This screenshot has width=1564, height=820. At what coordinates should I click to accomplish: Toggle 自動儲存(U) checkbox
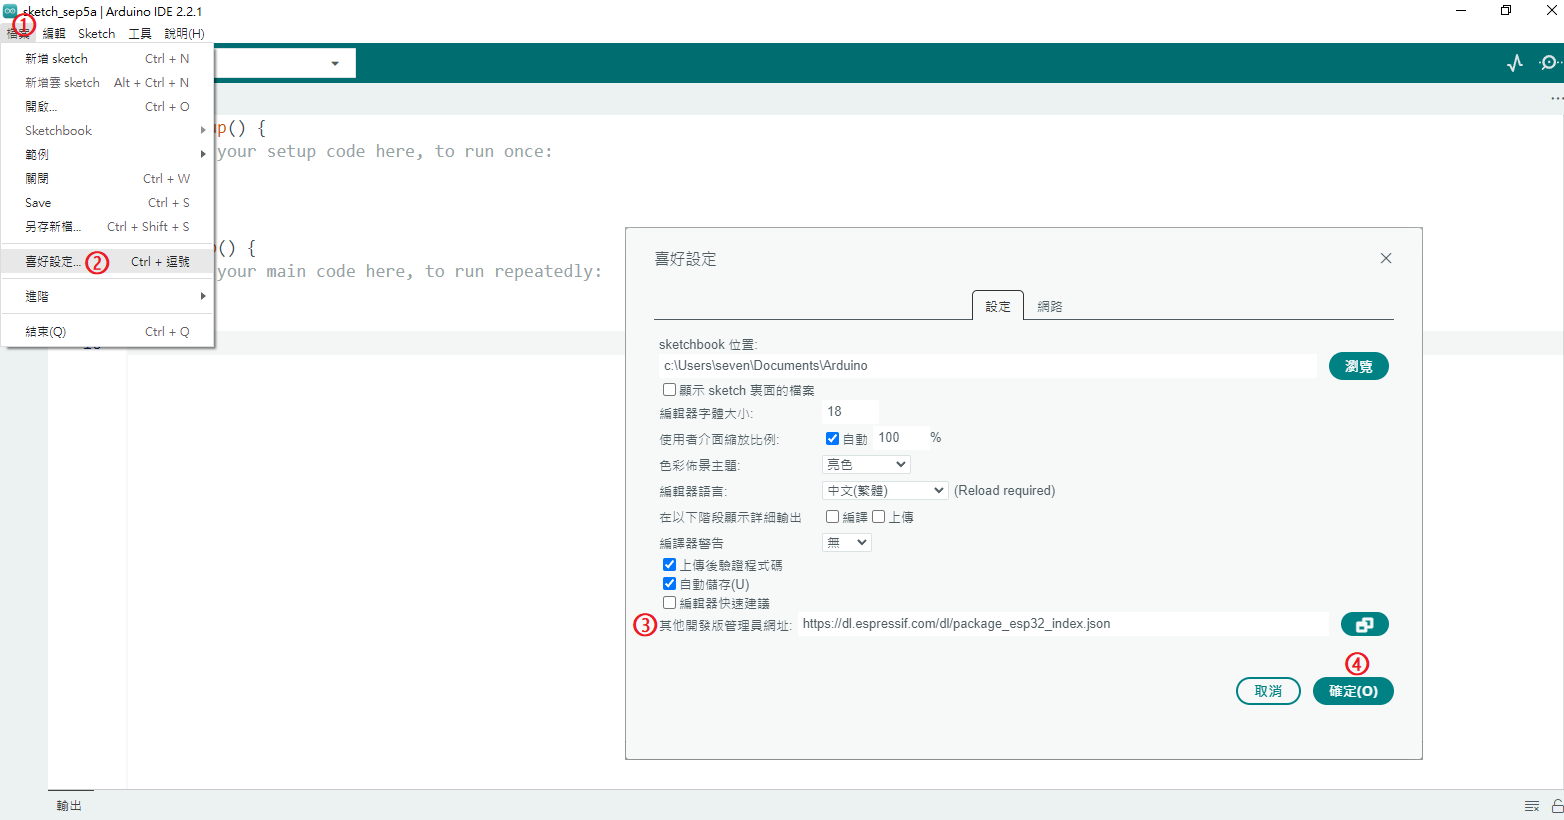pyautogui.click(x=669, y=584)
